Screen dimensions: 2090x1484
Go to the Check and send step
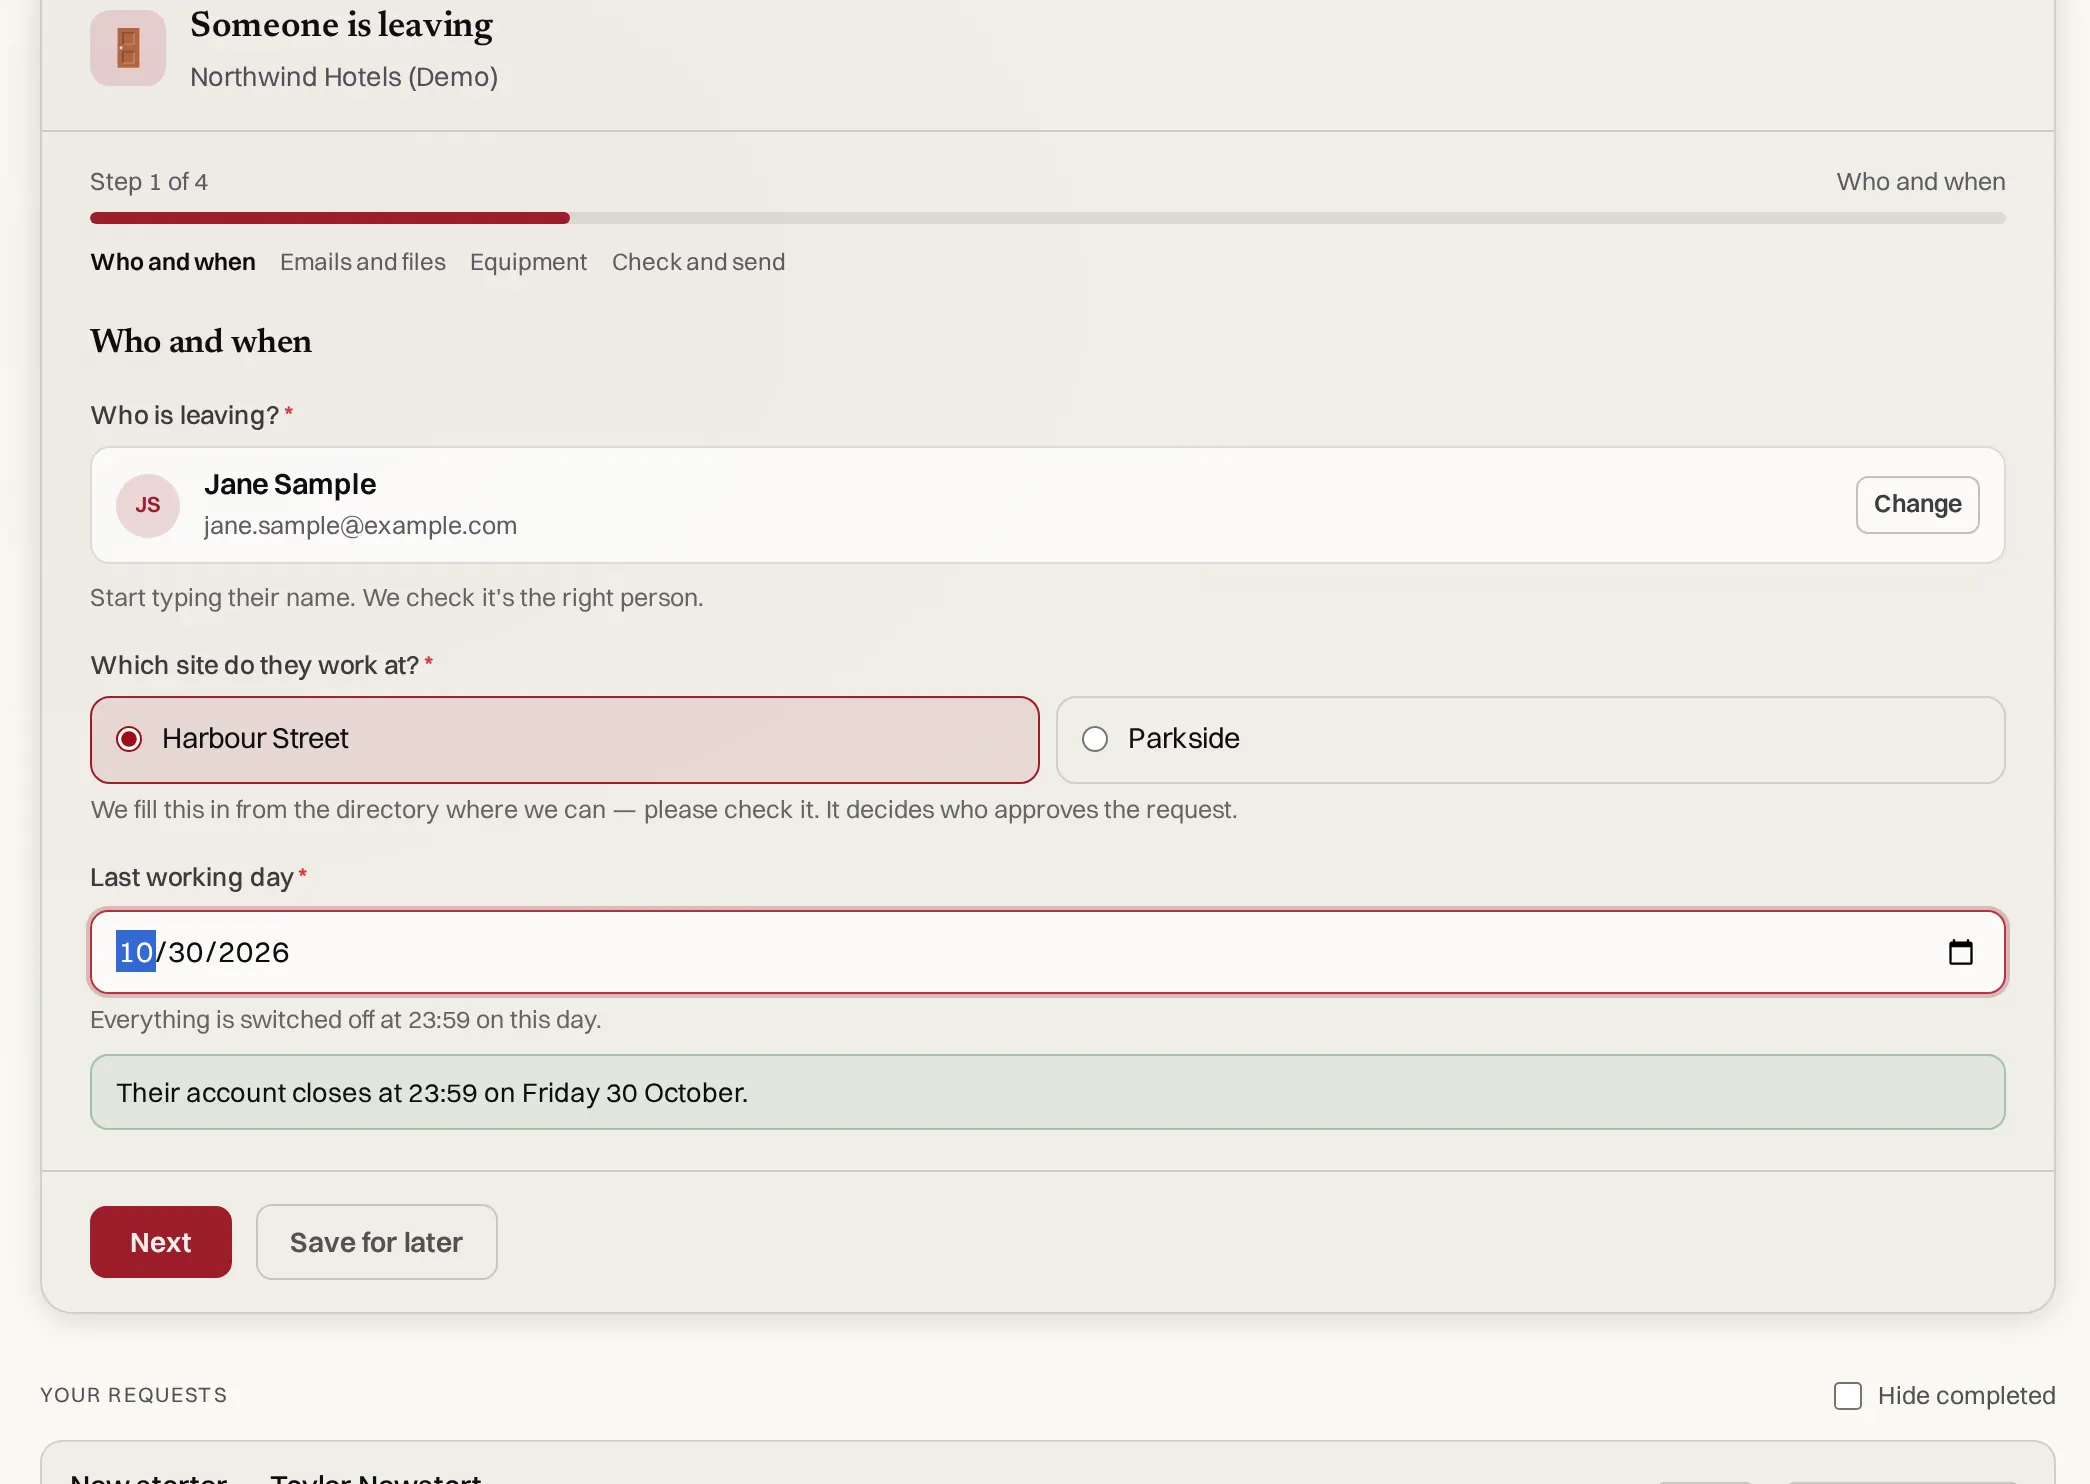[699, 262]
